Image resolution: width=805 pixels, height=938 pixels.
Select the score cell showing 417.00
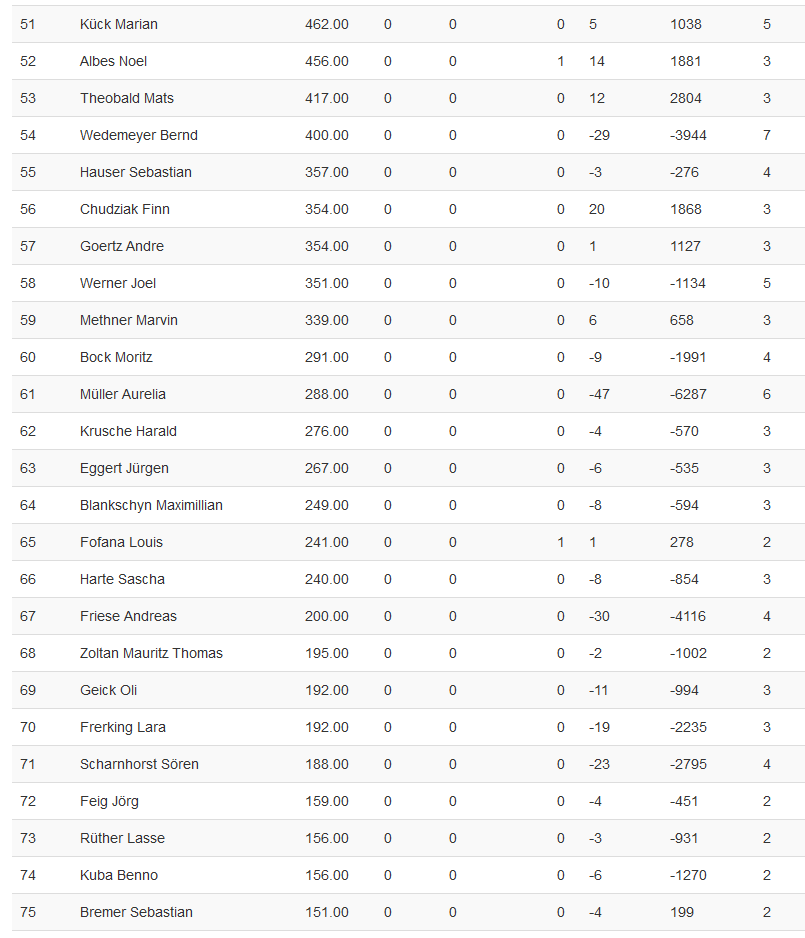[327, 98]
